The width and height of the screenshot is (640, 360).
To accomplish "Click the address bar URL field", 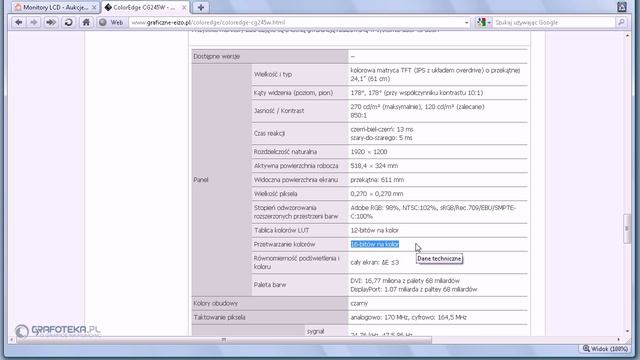I will [297, 22].
